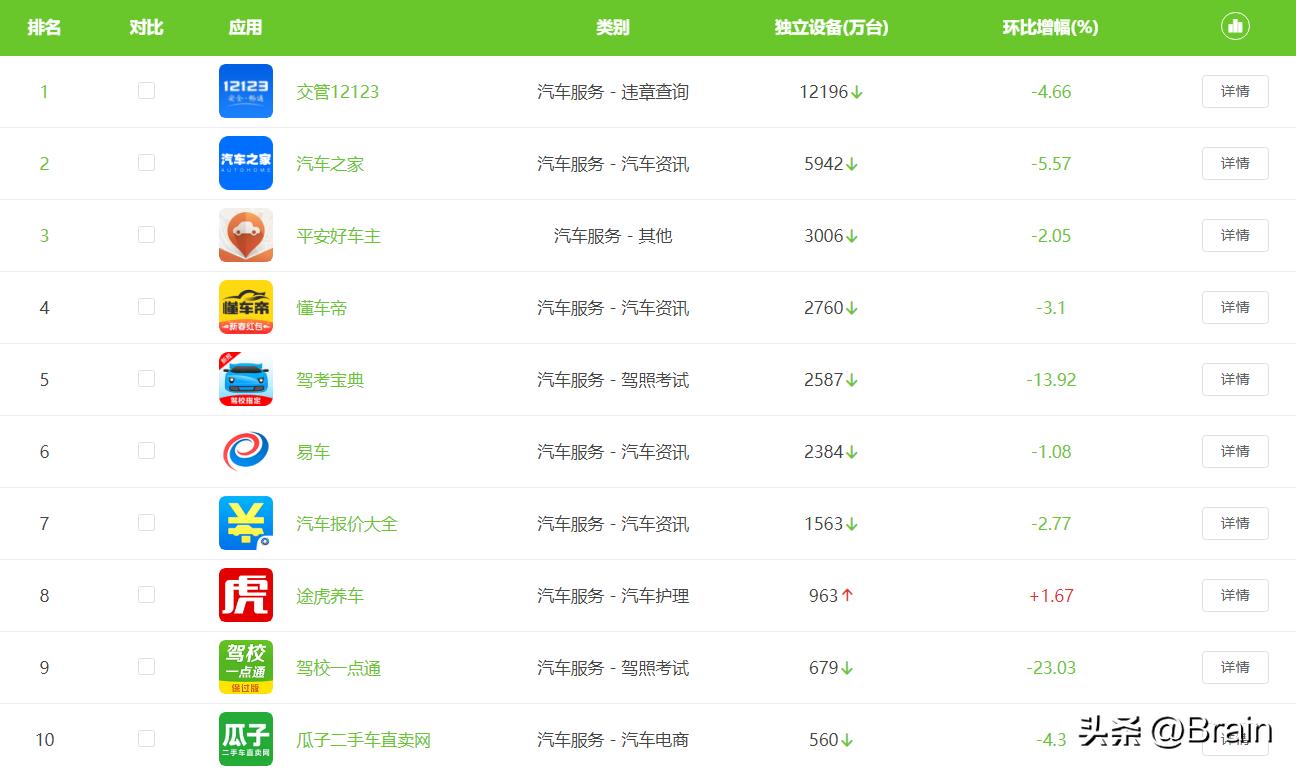Click the 驾考宝典 name link
The width and height of the screenshot is (1296, 771).
[x=329, y=379]
